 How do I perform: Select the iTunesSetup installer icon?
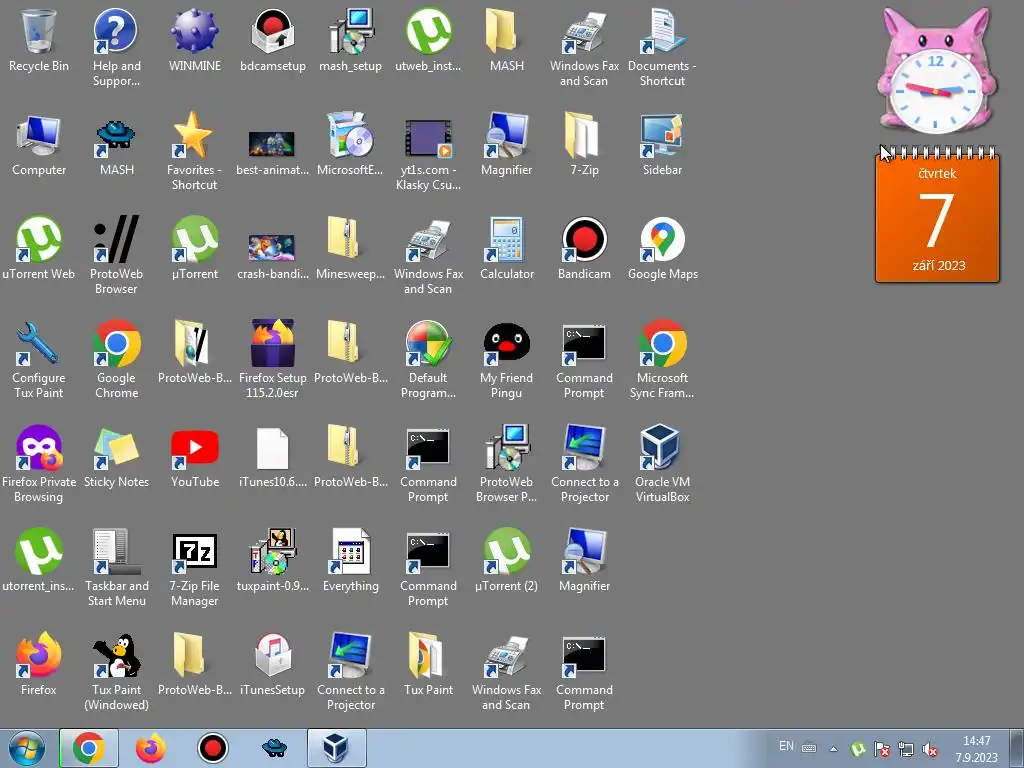click(x=272, y=664)
